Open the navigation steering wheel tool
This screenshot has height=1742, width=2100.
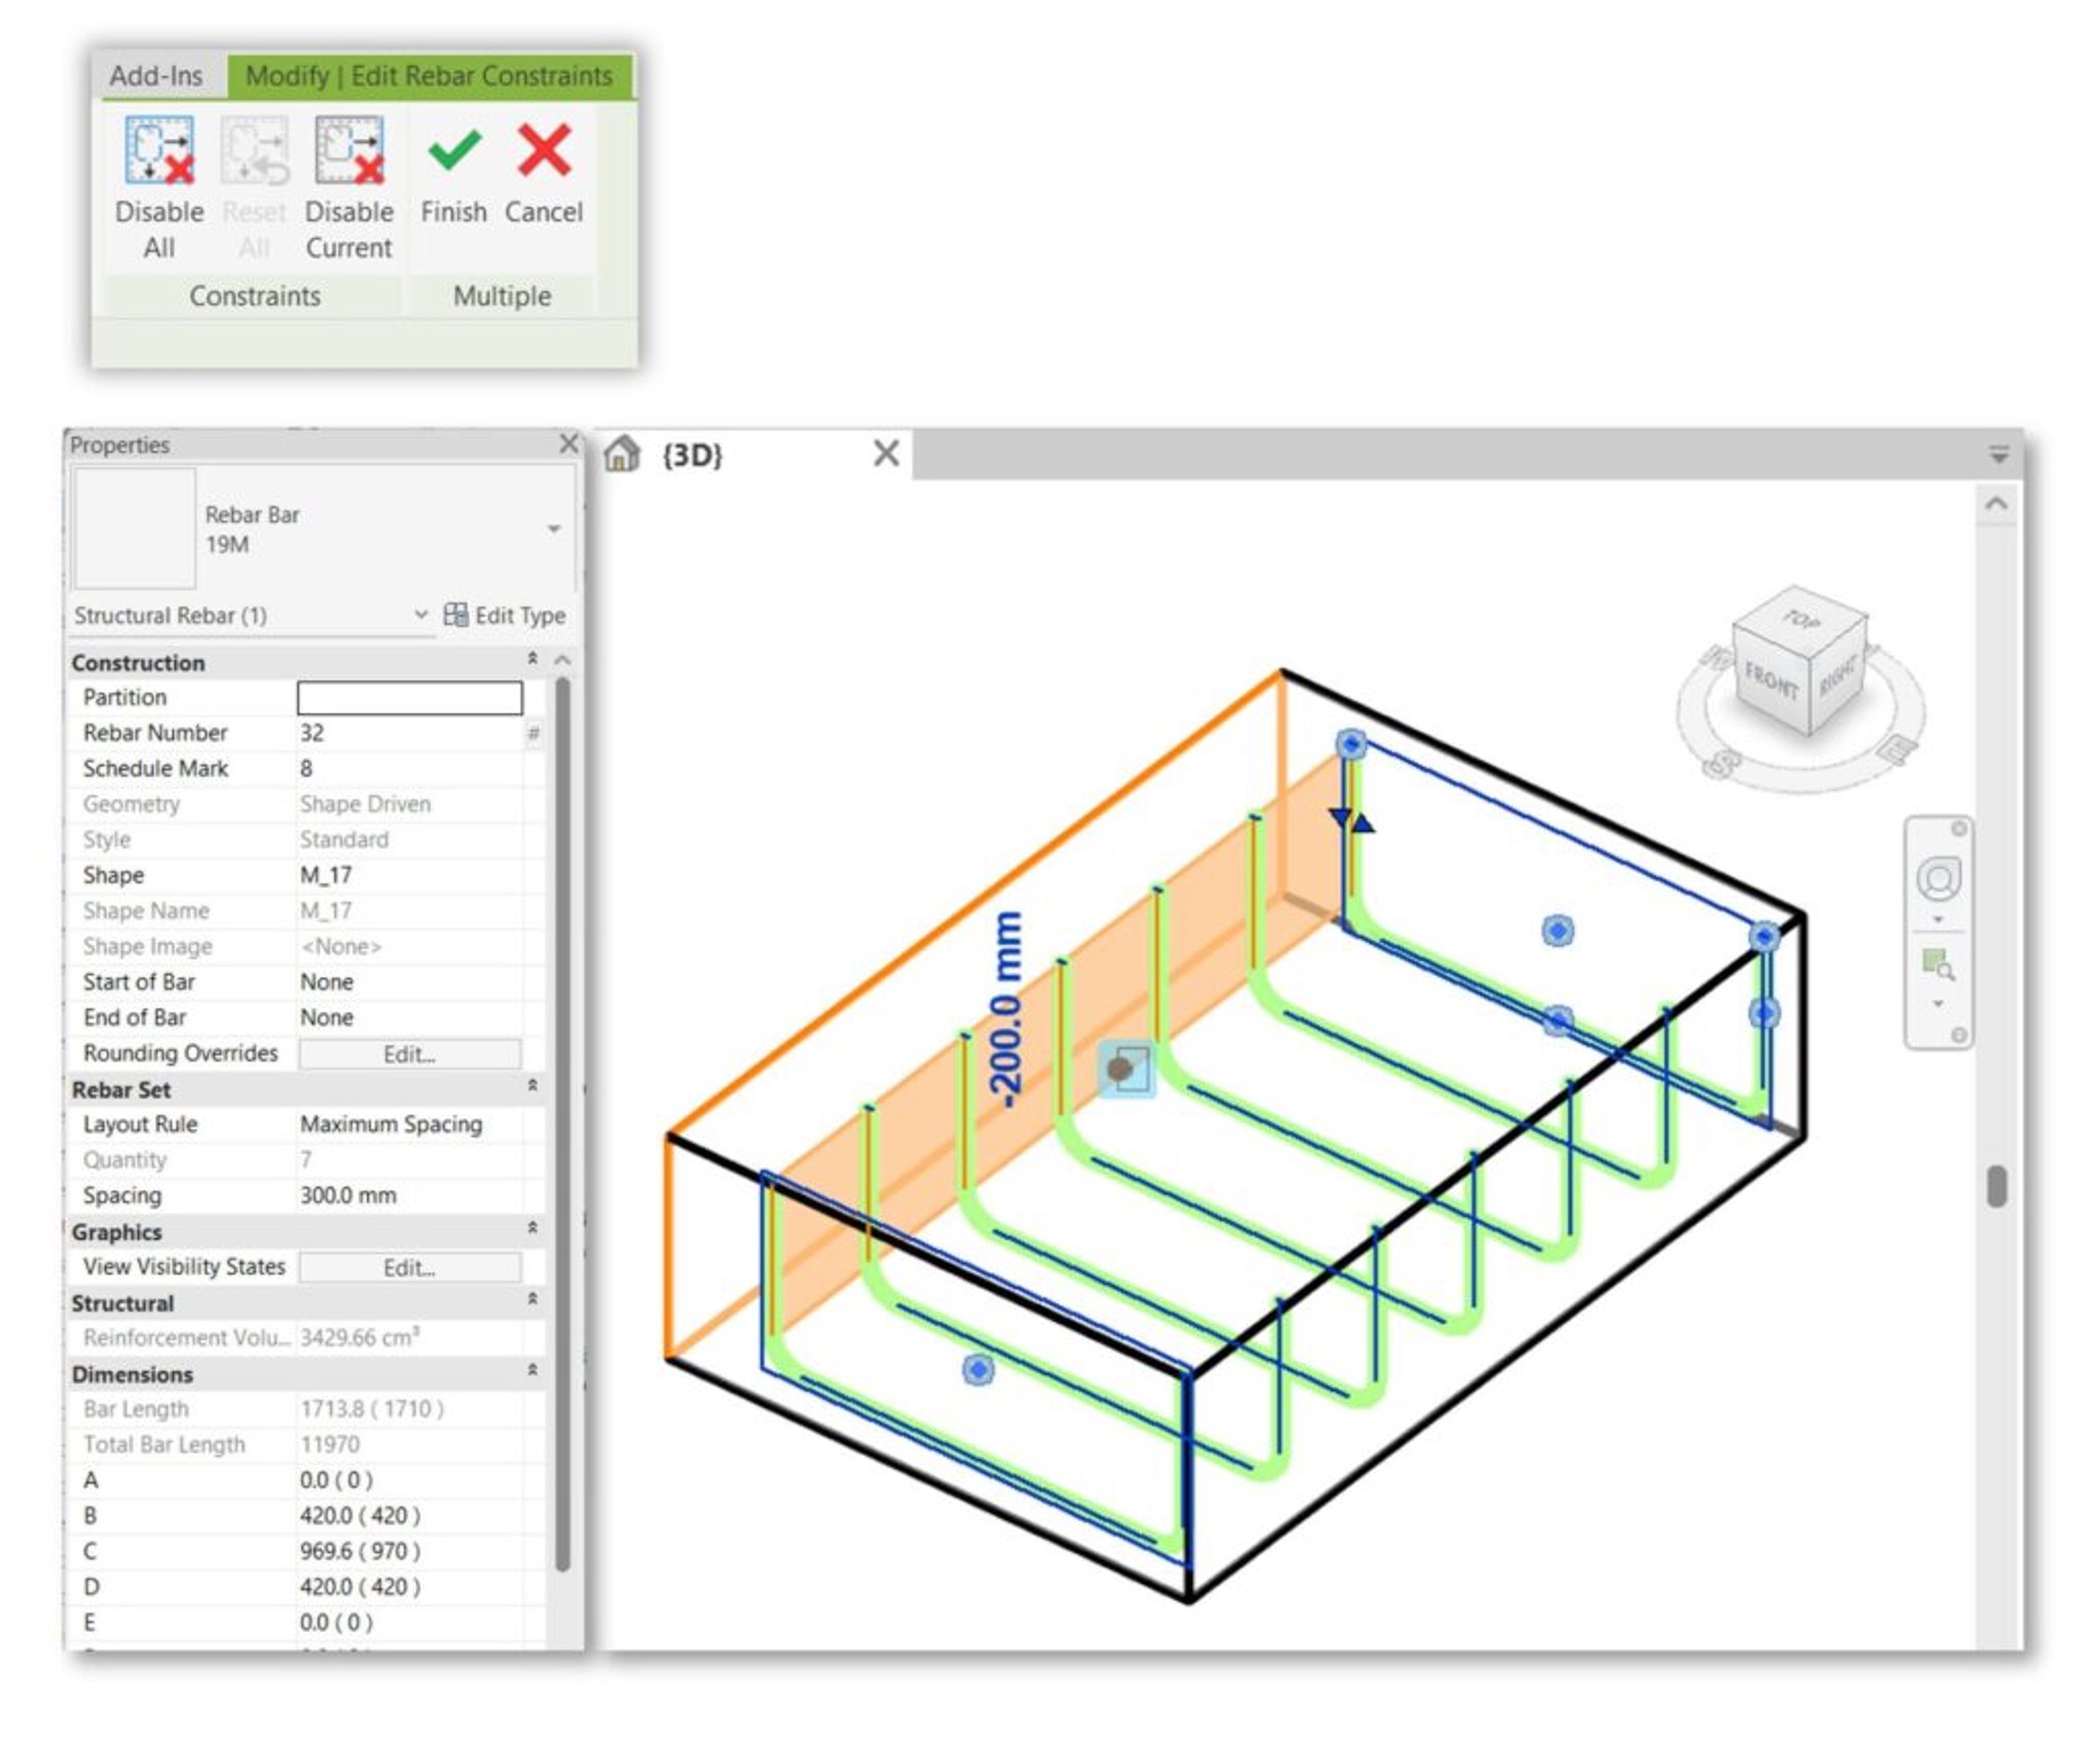click(x=1939, y=878)
